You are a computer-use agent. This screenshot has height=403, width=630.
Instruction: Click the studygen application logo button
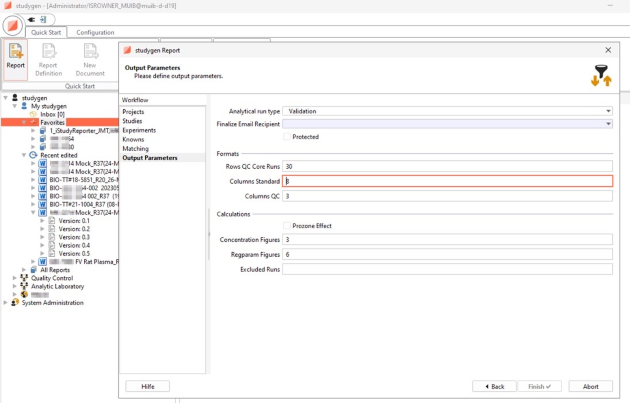point(12,26)
